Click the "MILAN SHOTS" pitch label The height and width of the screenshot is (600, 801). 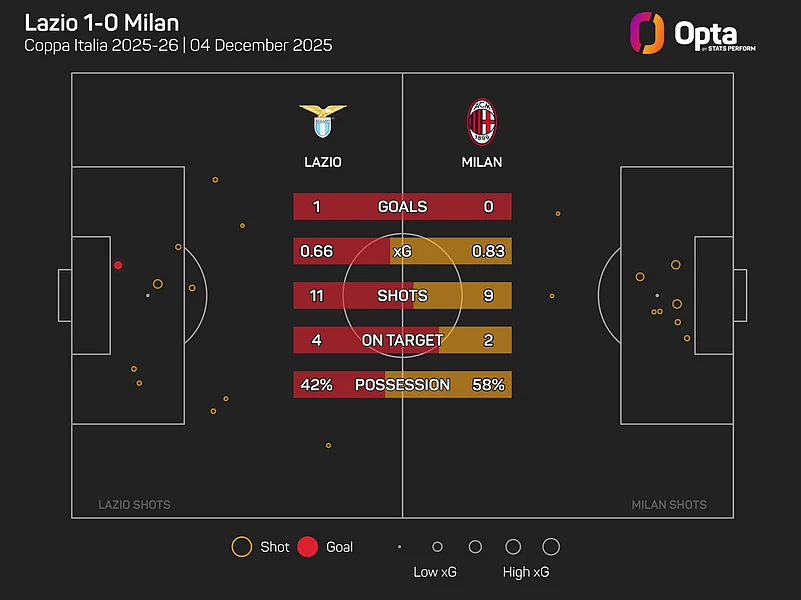point(669,505)
